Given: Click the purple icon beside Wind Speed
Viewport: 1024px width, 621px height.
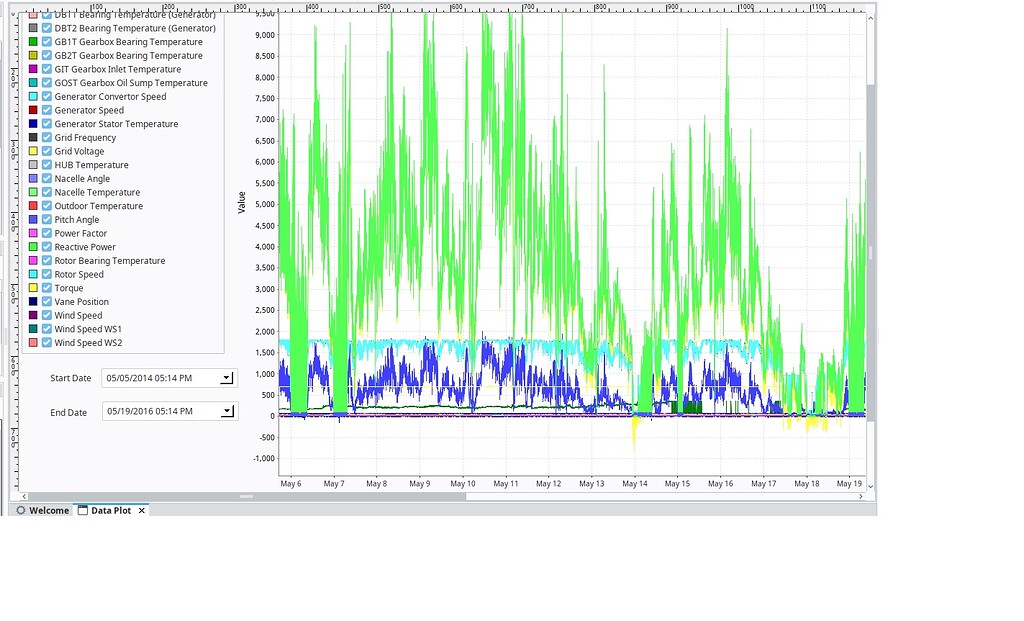Looking at the screenshot, I should click(x=33, y=315).
